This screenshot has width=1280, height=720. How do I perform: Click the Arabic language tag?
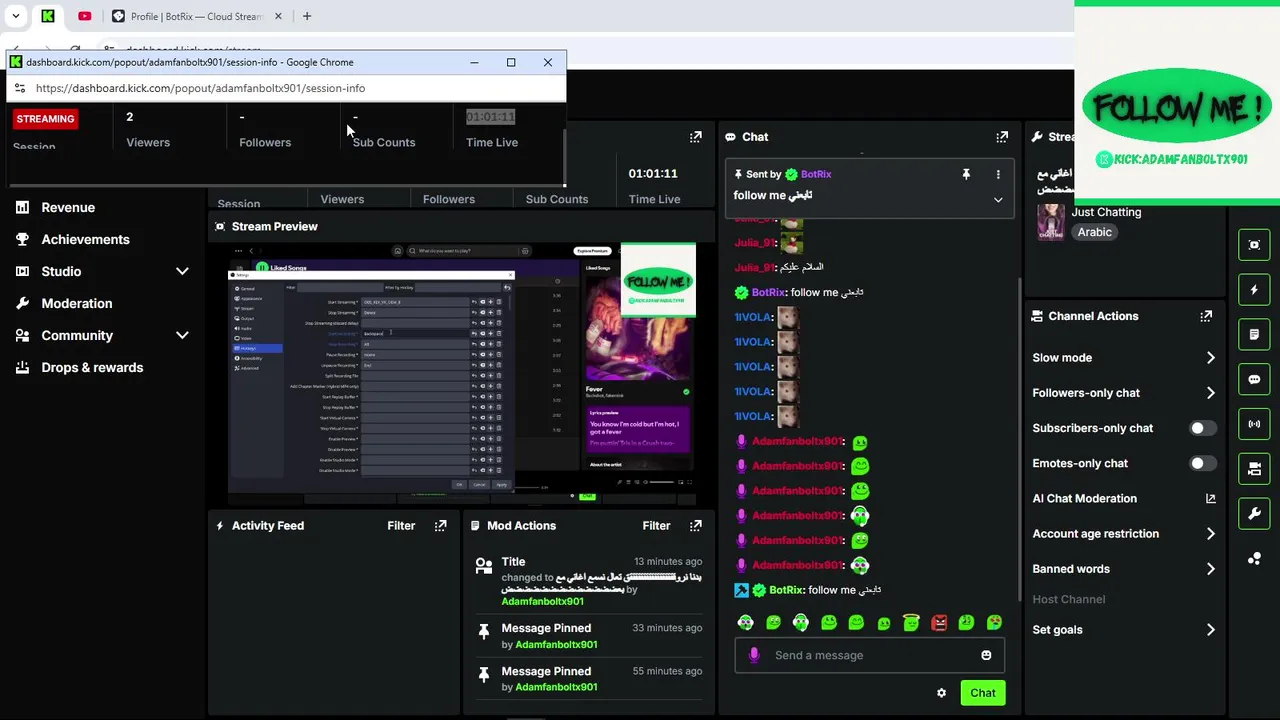click(x=1094, y=232)
